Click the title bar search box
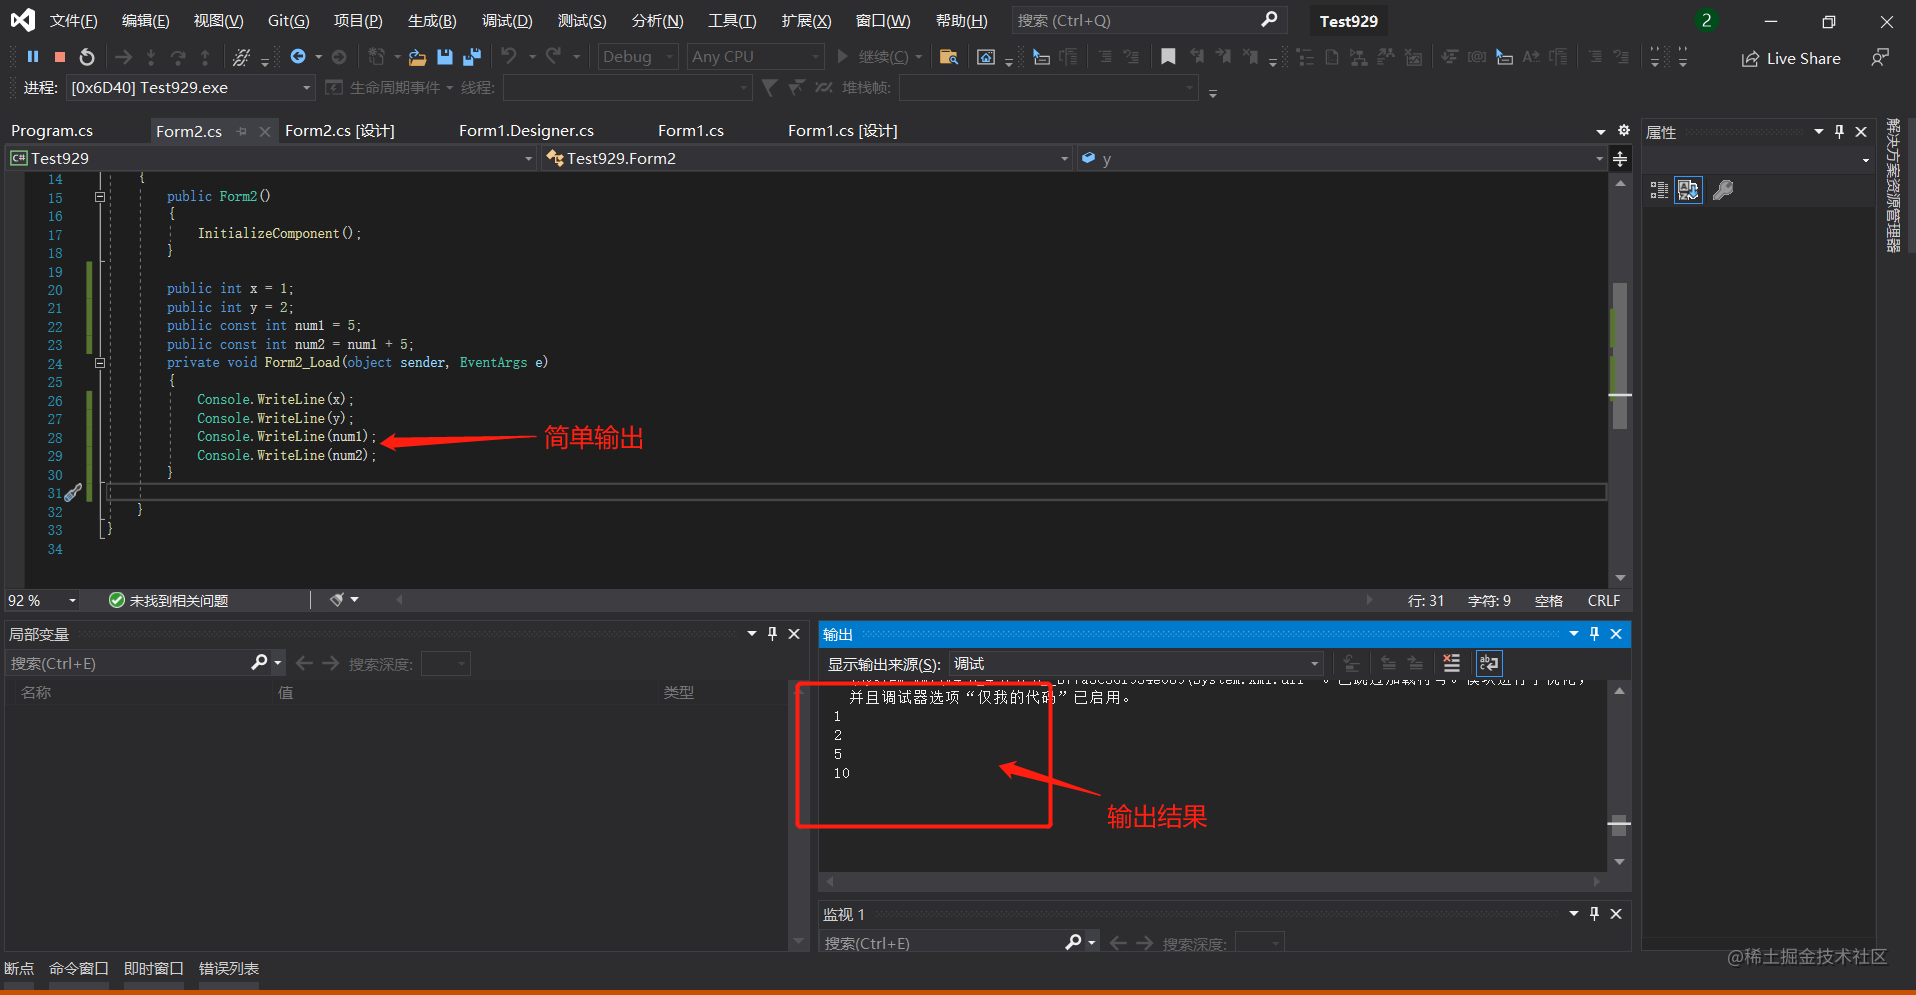This screenshot has width=1916, height=995. click(x=1148, y=20)
